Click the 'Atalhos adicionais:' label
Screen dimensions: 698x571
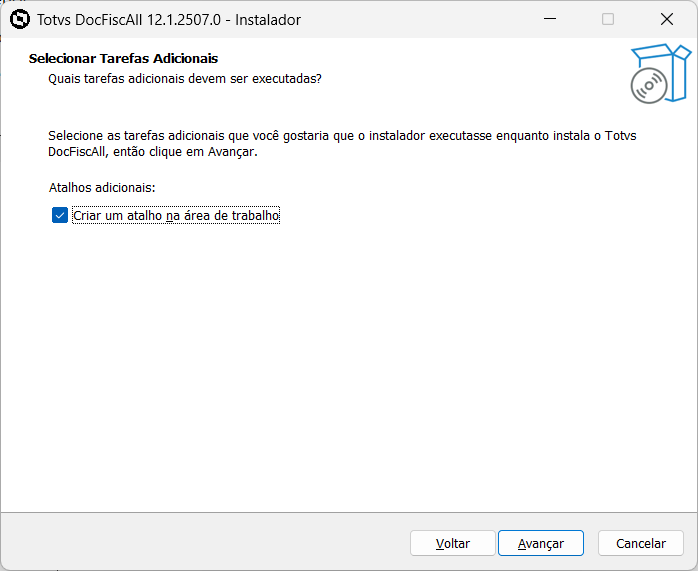coord(102,188)
